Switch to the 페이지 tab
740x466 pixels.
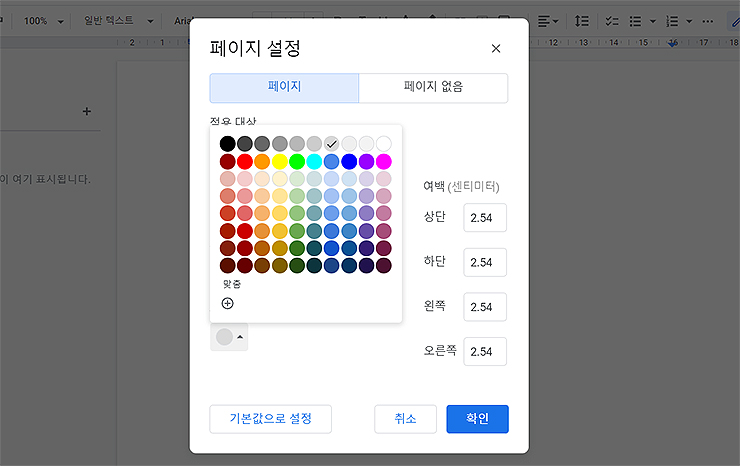[x=284, y=88]
